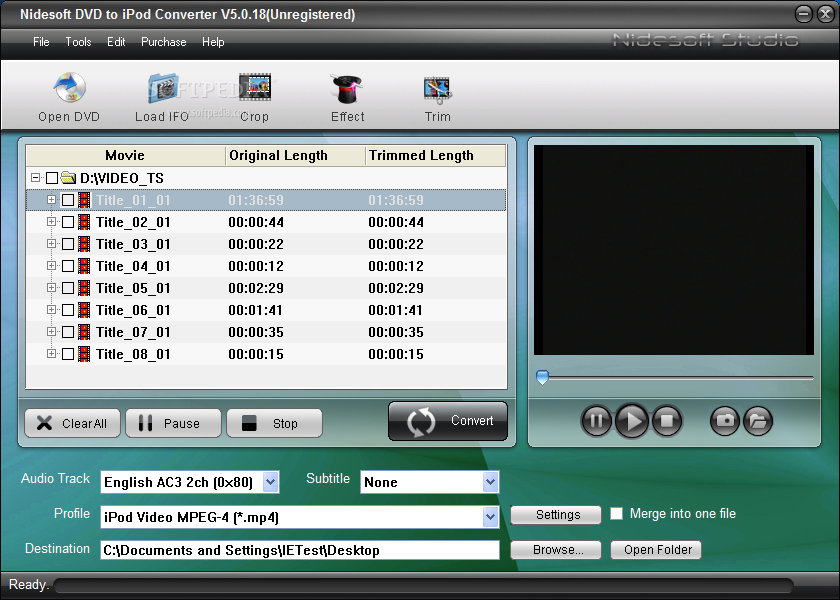Select the Title_06_01 row name
The height and width of the screenshot is (600, 840).
pyautogui.click(x=133, y=310)
